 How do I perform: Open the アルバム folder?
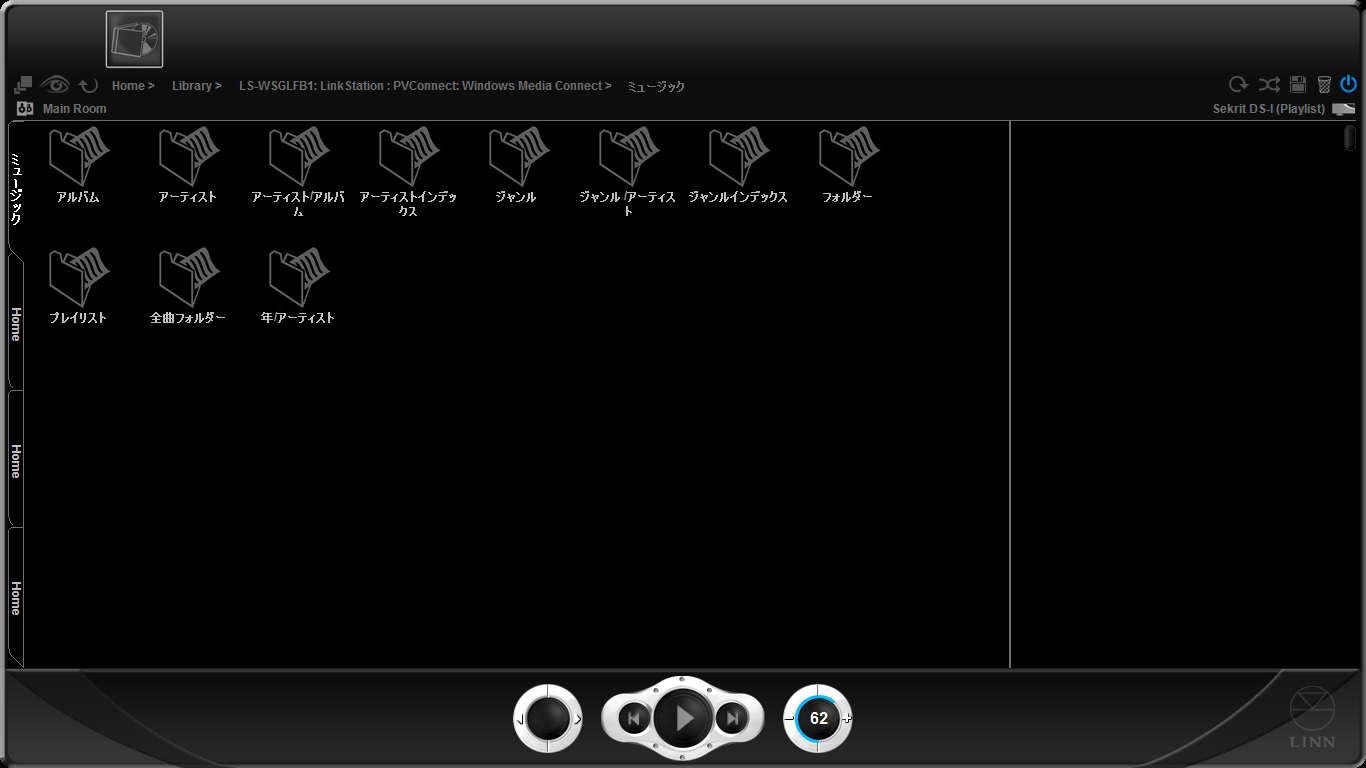(78, 165)
